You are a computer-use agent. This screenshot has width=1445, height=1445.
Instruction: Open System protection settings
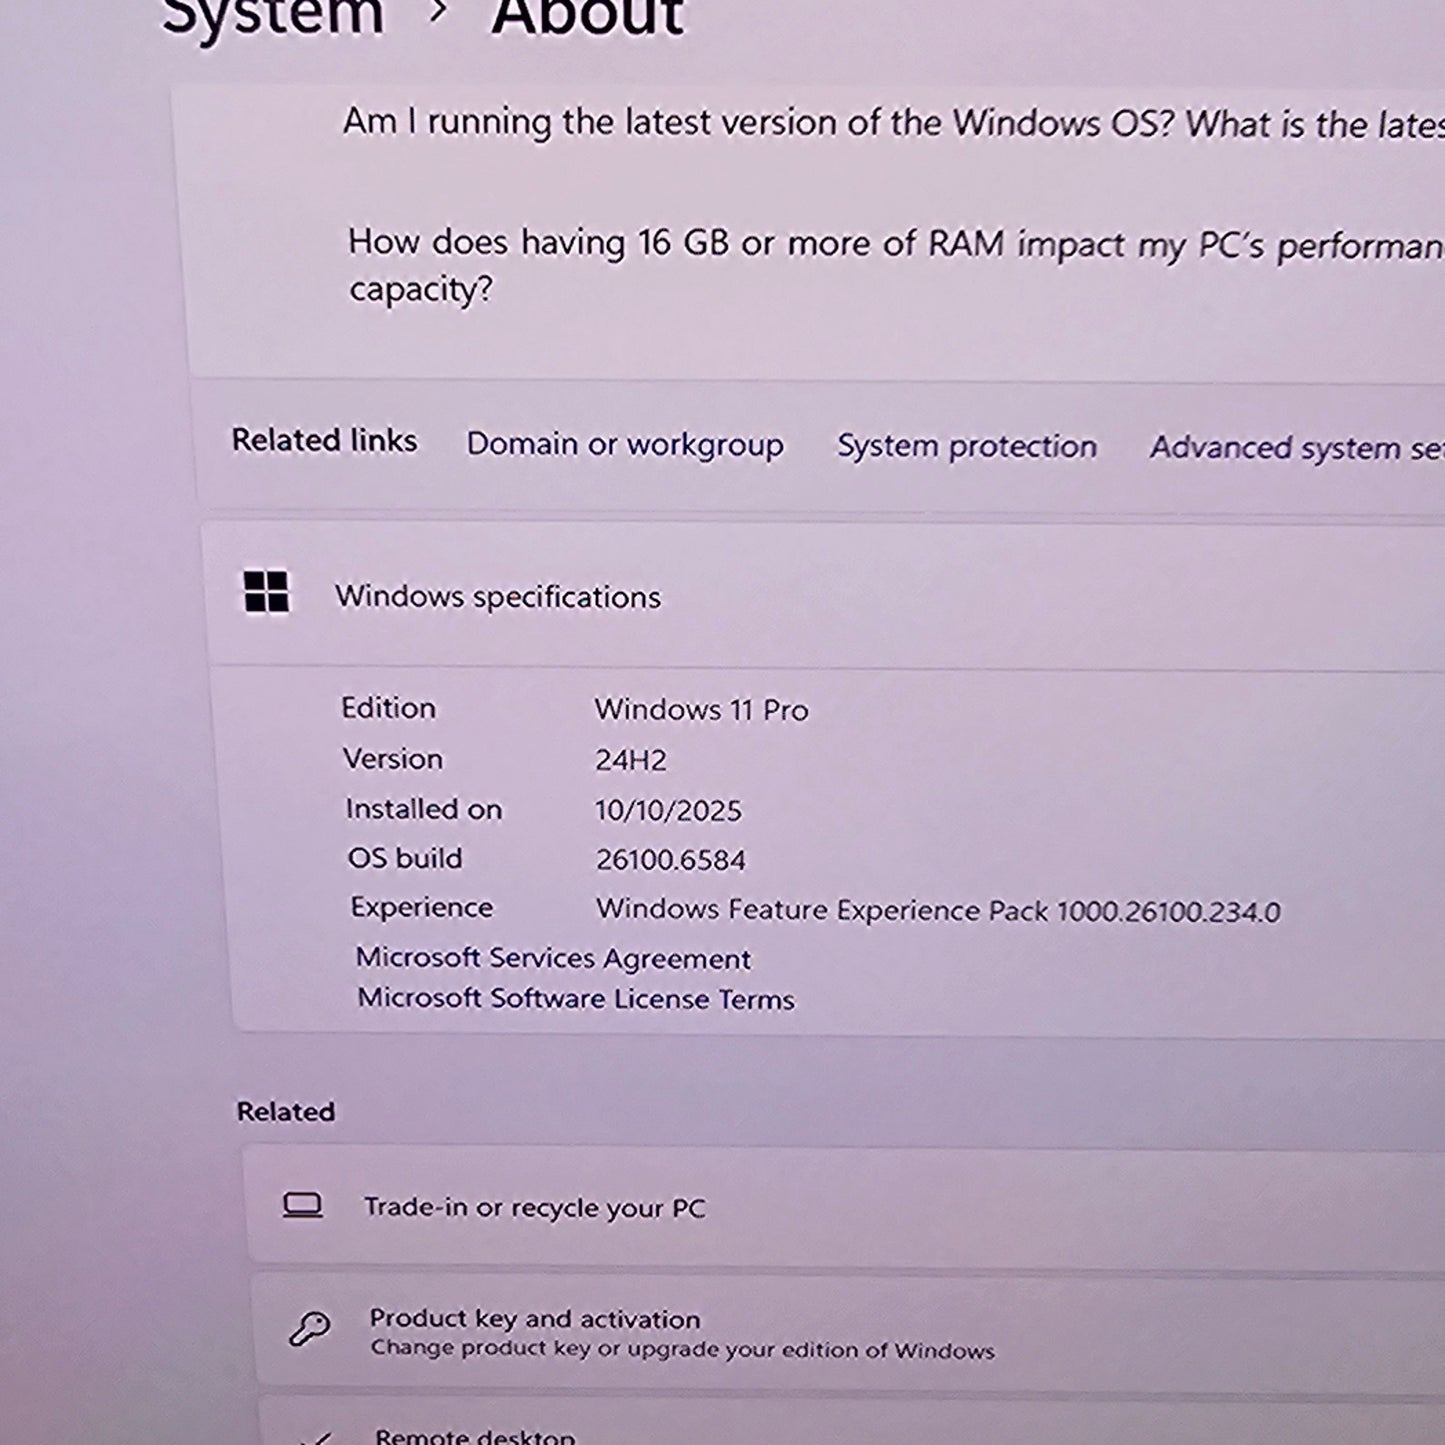(x=966, y=446)
